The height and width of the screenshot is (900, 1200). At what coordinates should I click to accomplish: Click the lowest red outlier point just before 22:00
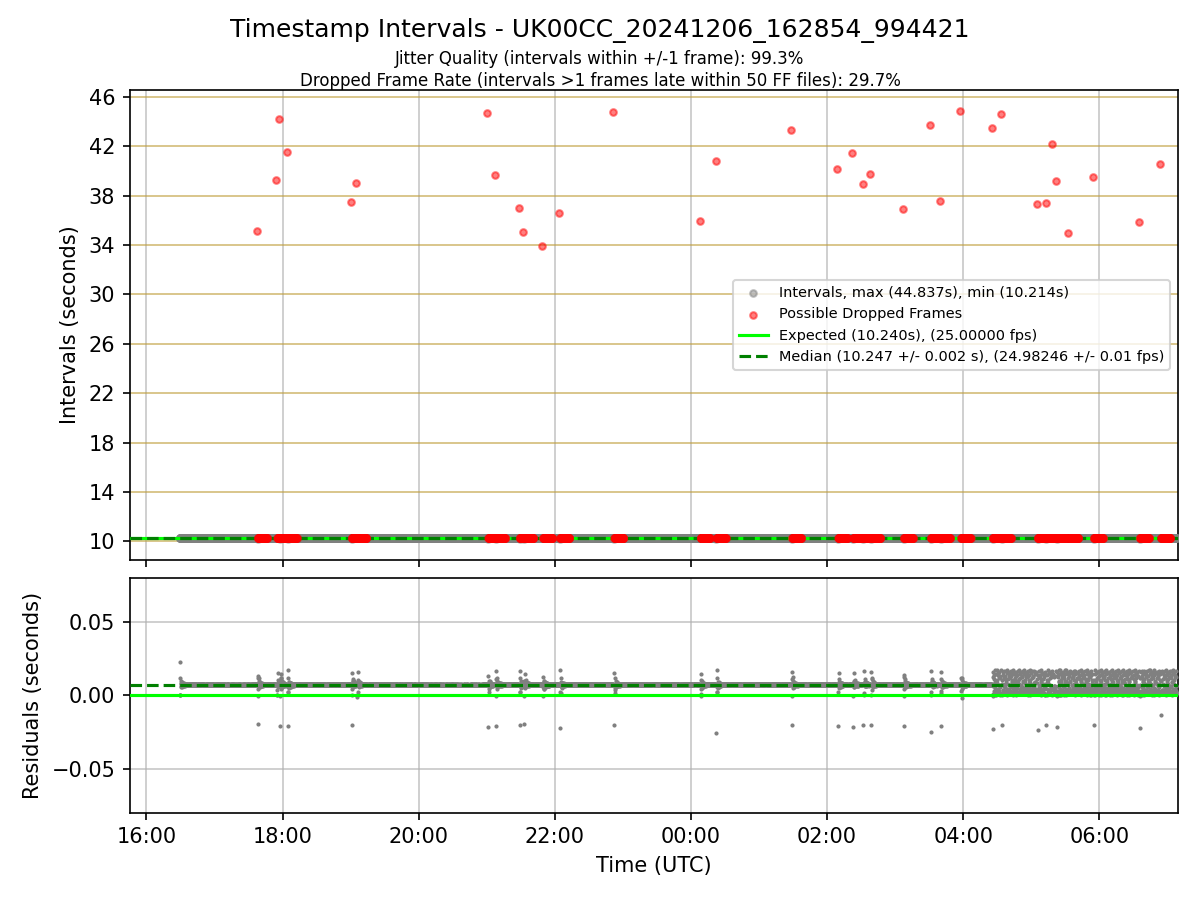(542, 246)
